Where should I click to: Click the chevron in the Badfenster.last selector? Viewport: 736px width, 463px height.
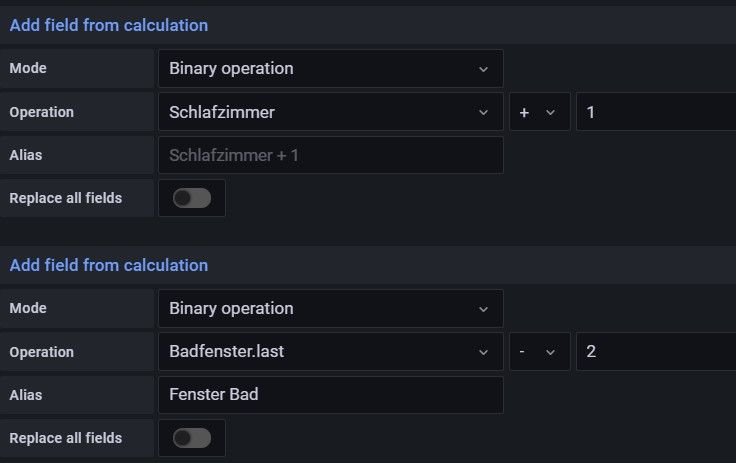(x=484, y=352)
